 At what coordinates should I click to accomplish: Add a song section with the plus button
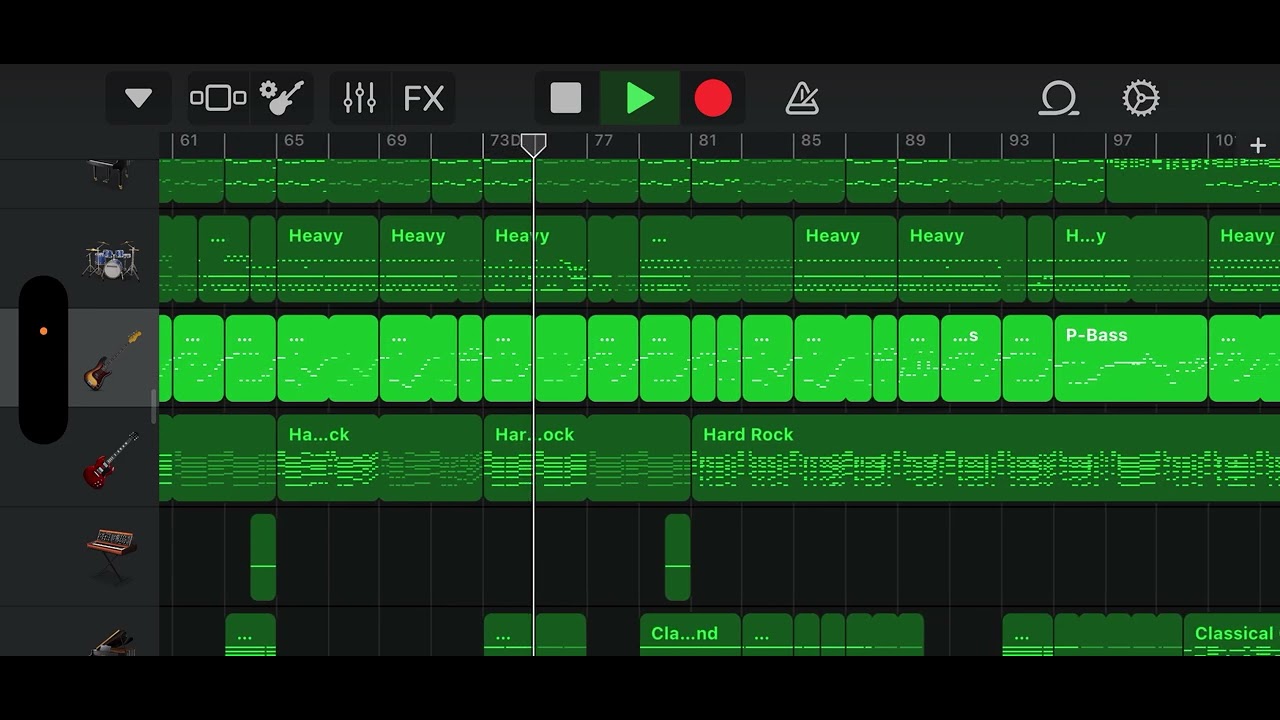(x=1258, y=146)
